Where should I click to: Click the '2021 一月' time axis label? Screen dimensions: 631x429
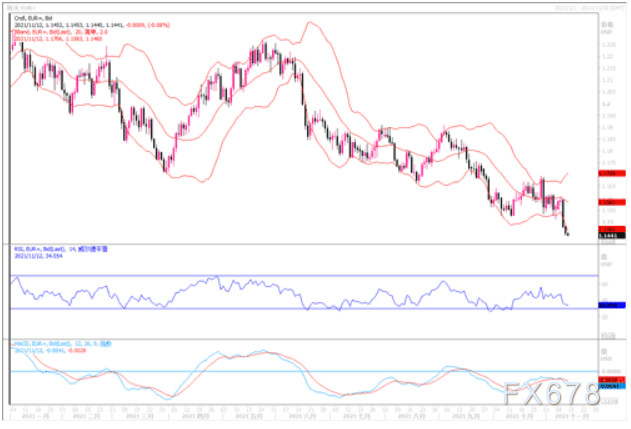pyautogui.click(x=35, y=416)
